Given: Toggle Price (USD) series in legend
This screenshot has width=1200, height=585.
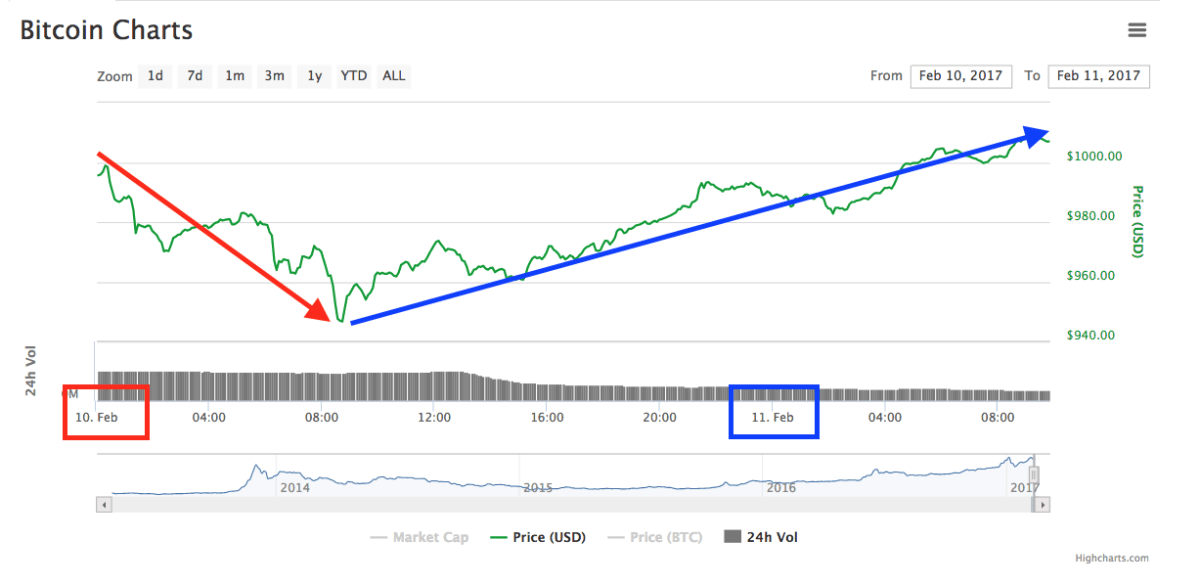Looking at the screenshot, I should [x=538, y=537].
